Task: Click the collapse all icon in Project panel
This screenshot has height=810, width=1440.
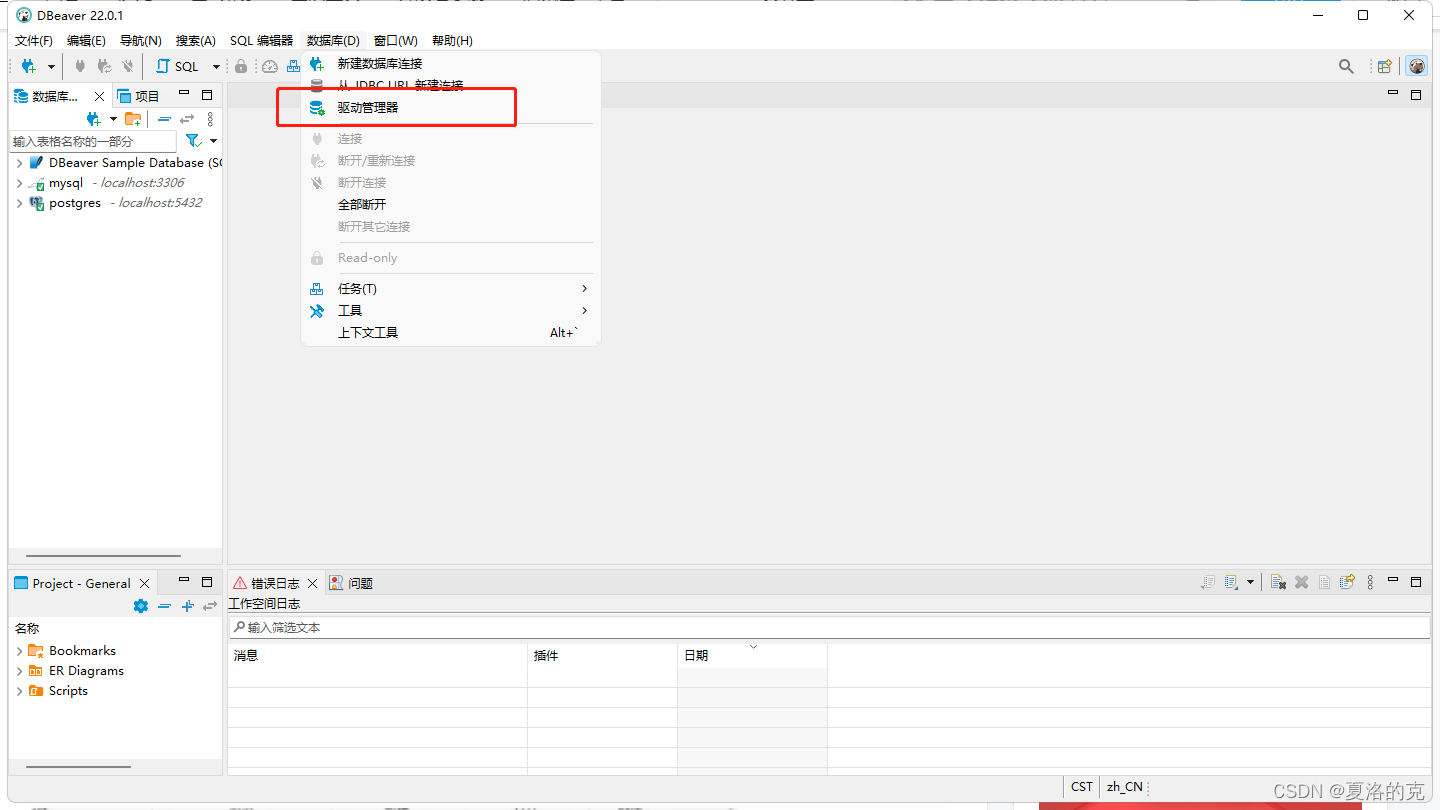Action: click(165, 606)
